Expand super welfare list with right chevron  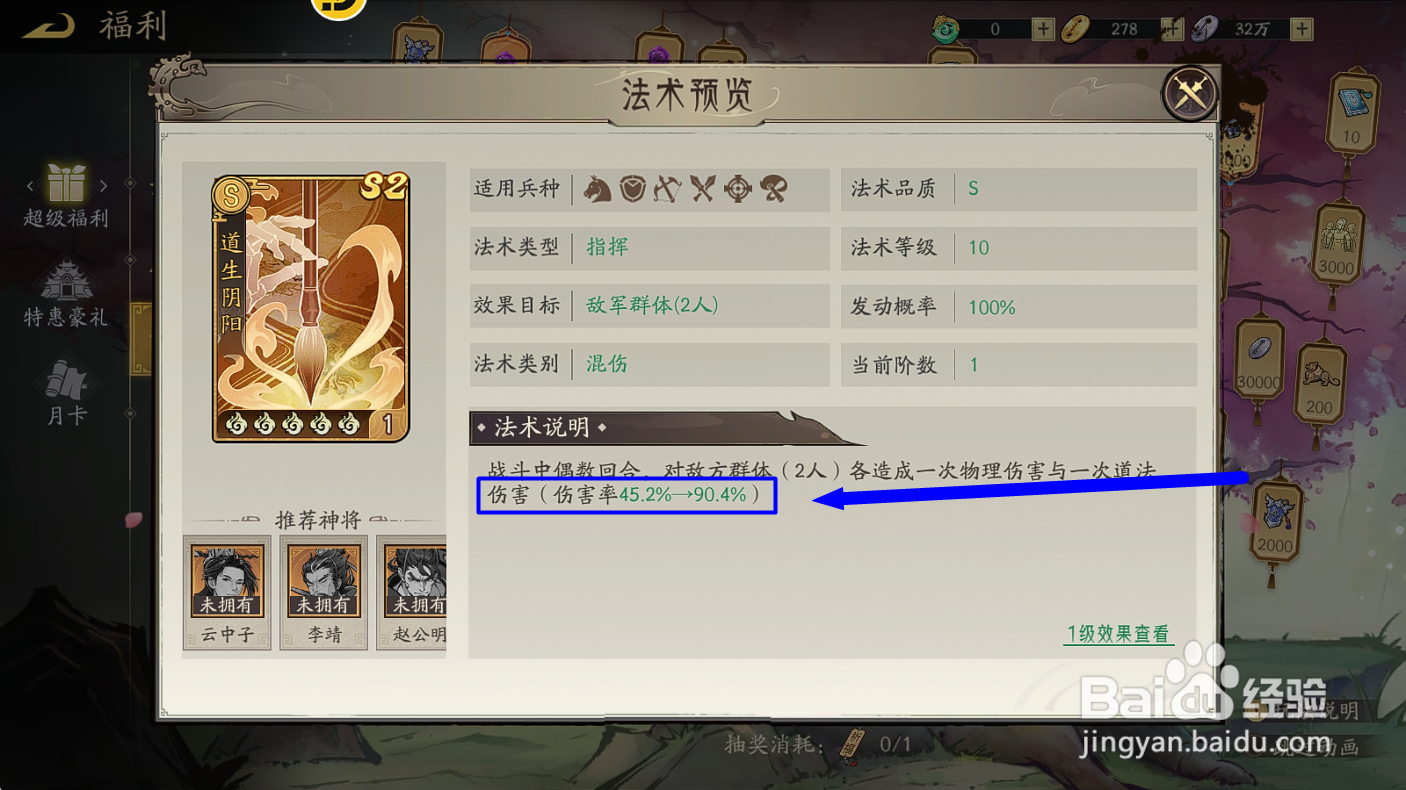(x=103, y=185)
